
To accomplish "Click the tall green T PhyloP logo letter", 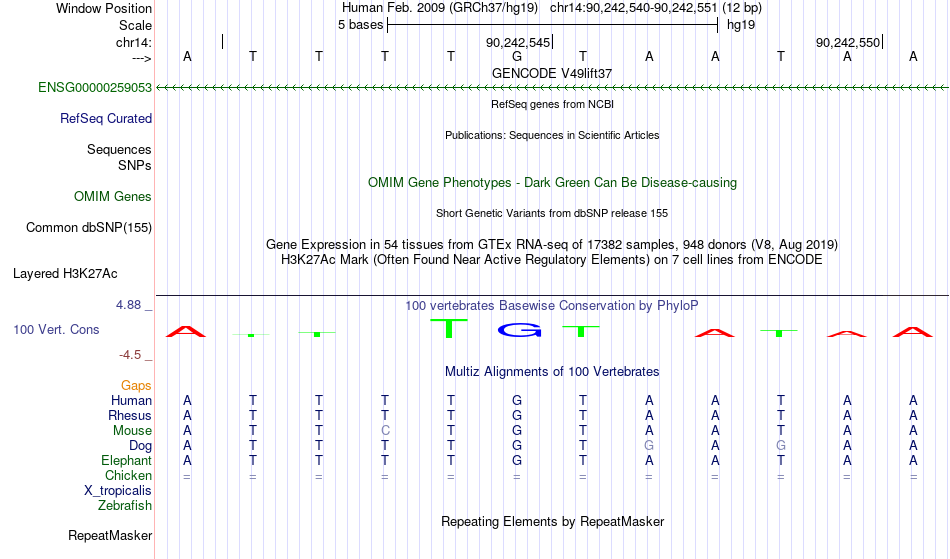I will point(449,328).
